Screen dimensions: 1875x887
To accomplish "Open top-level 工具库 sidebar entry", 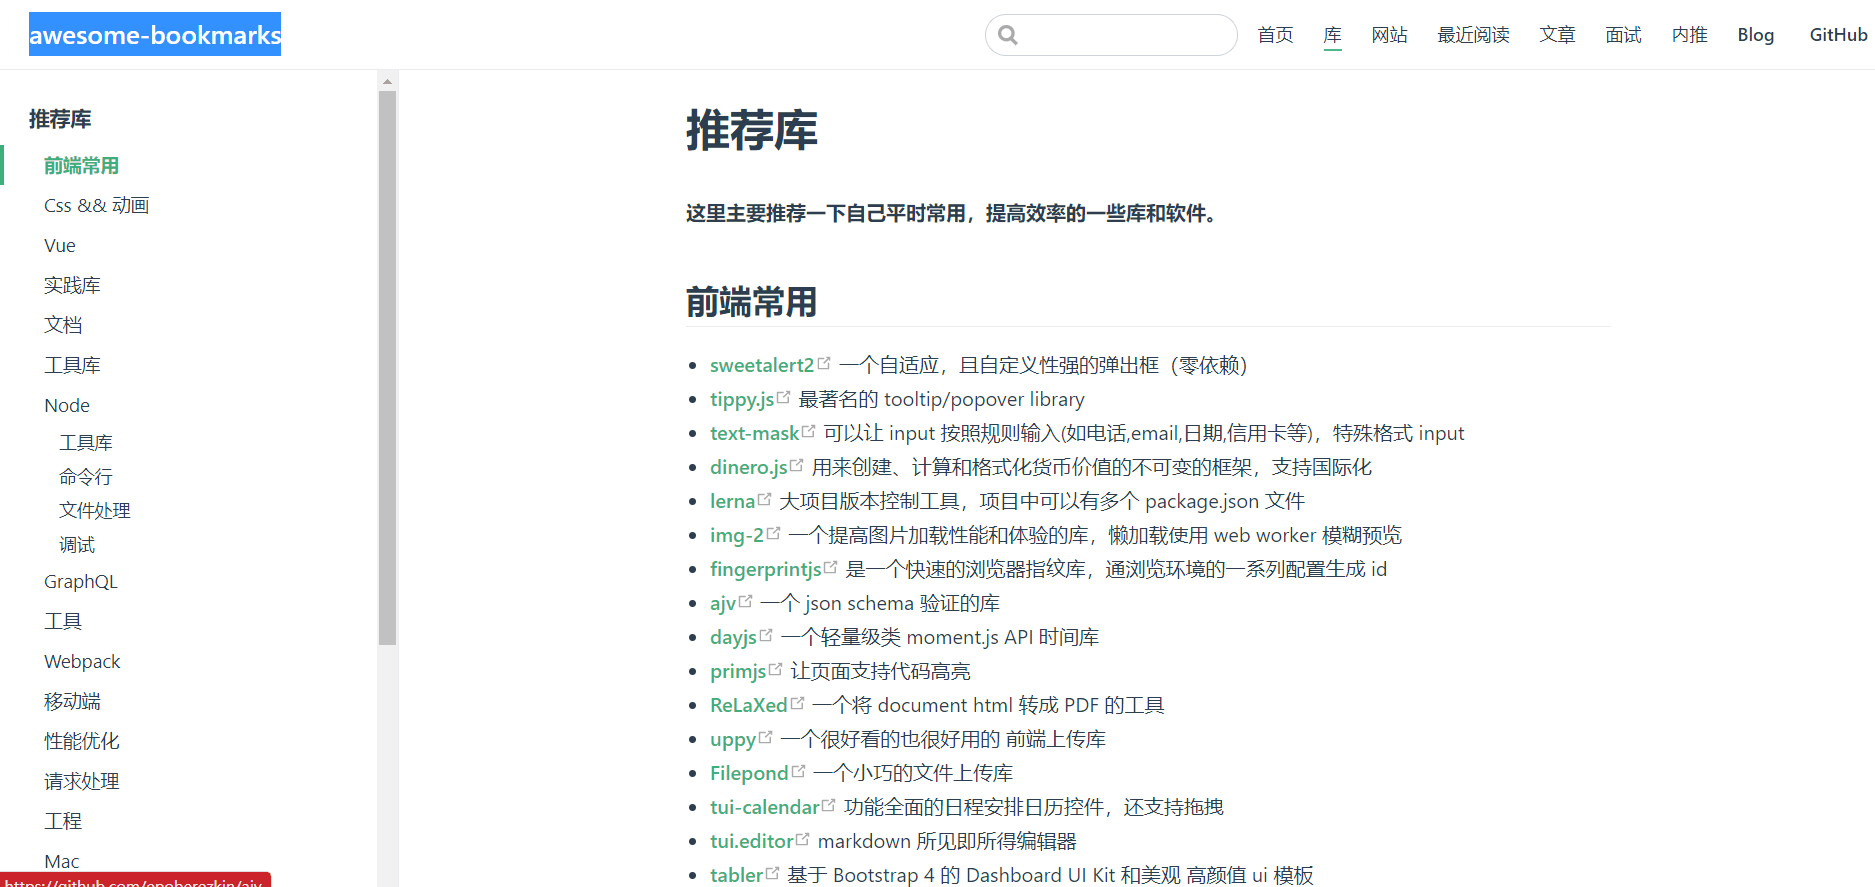I will (x=72, y=365).
